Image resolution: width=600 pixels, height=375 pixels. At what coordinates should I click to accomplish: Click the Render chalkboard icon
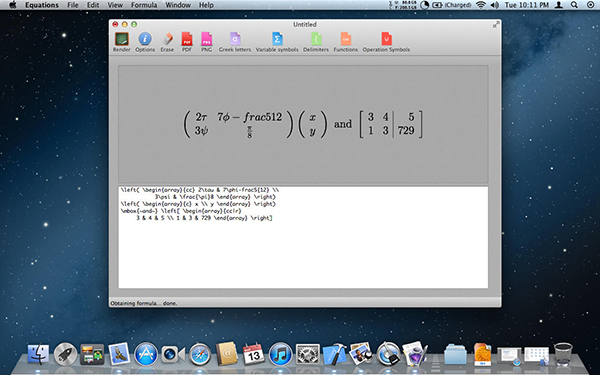122,39
